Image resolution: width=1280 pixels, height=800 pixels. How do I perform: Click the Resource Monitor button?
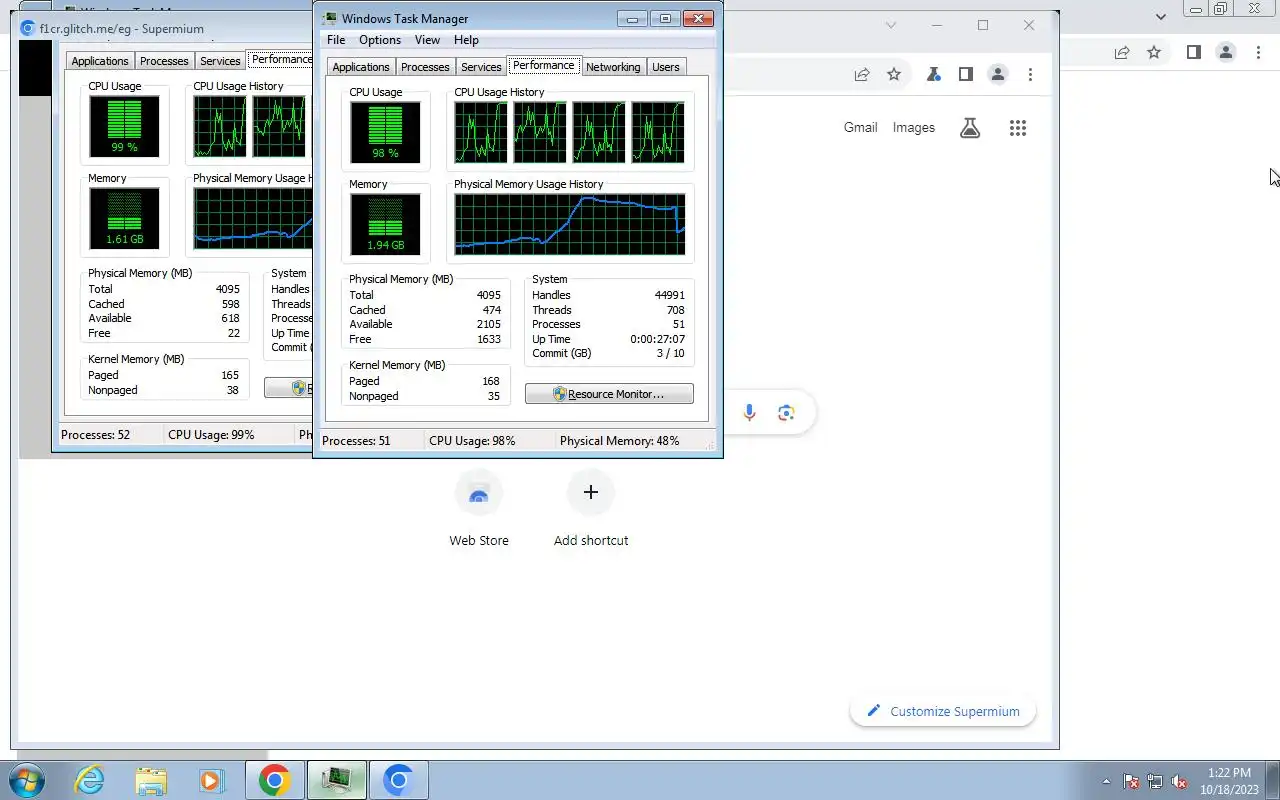tap(609, 394)
